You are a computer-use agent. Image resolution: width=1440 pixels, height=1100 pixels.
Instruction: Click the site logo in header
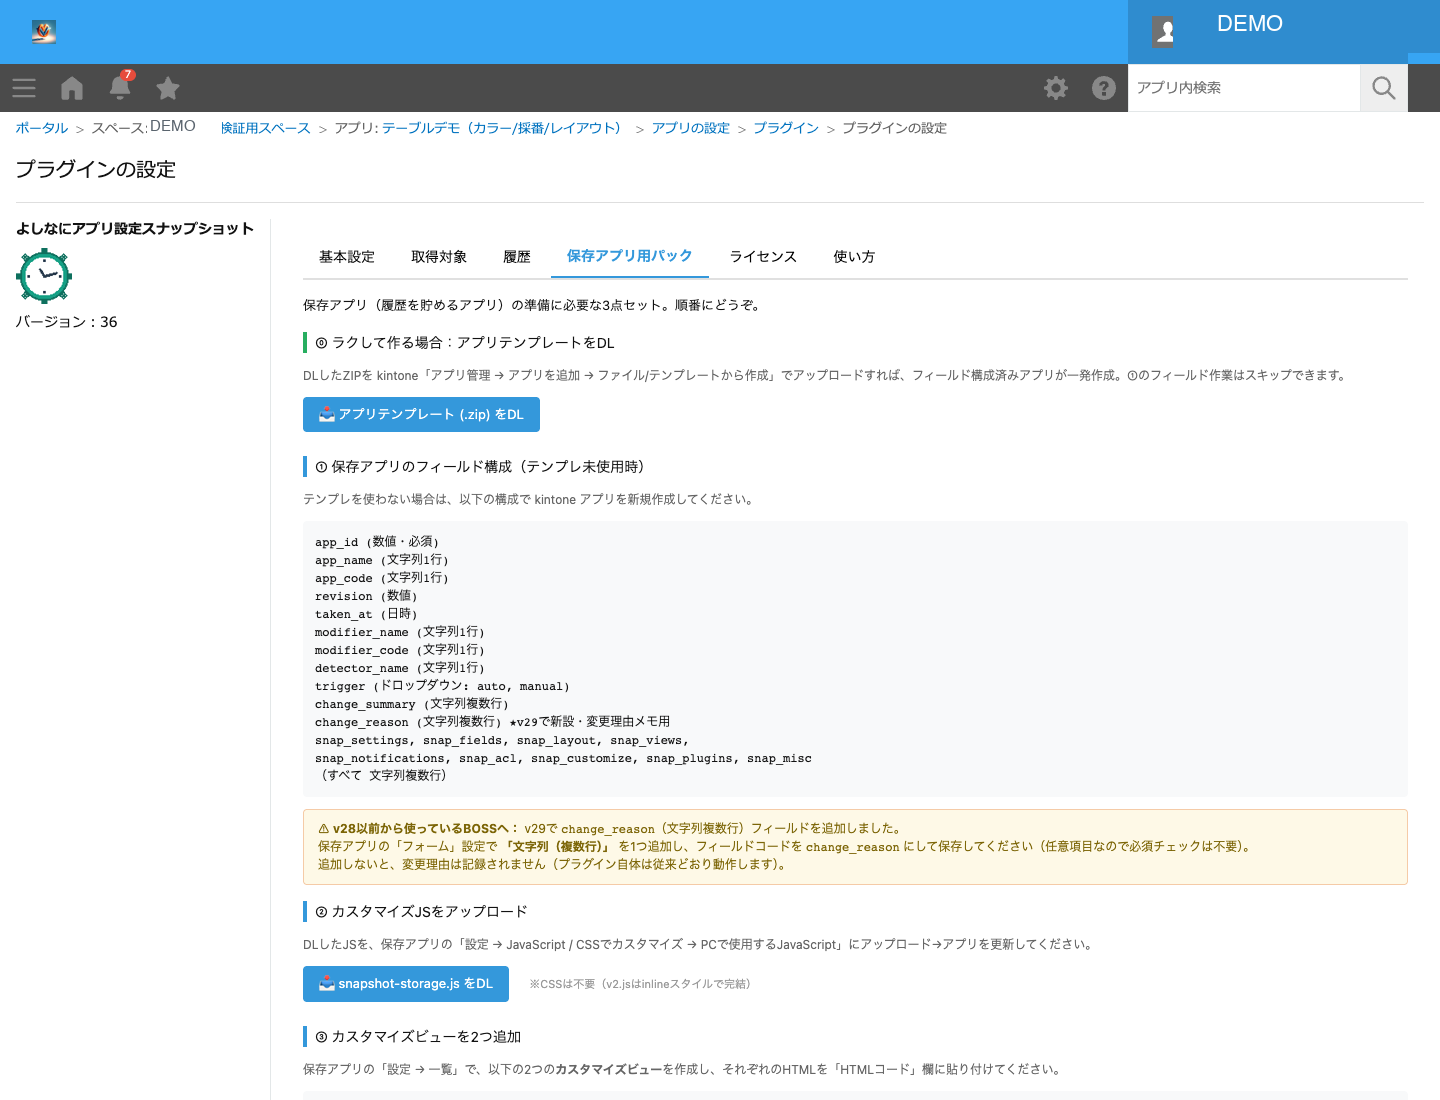[44, 32]
